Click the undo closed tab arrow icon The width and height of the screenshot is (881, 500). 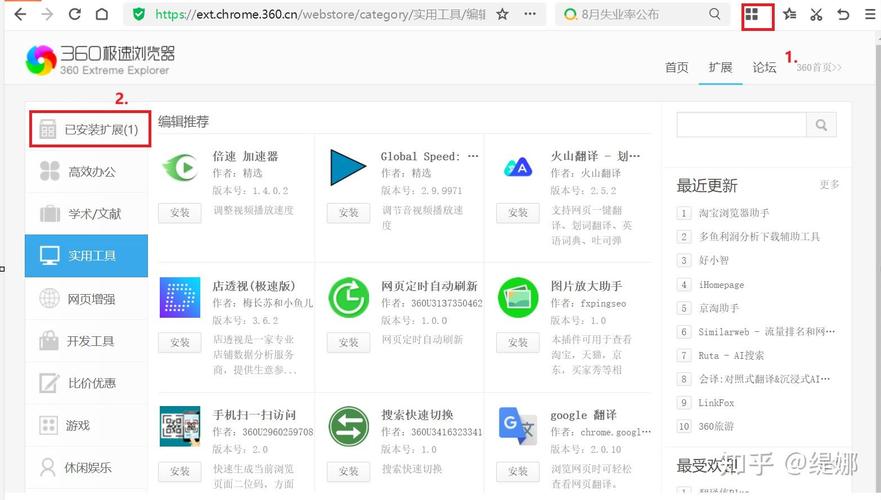click(x=843, y=14)
